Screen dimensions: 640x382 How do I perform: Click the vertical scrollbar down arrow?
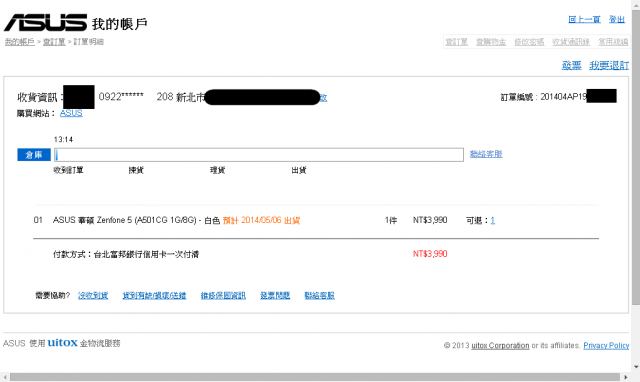pos(636,367)
